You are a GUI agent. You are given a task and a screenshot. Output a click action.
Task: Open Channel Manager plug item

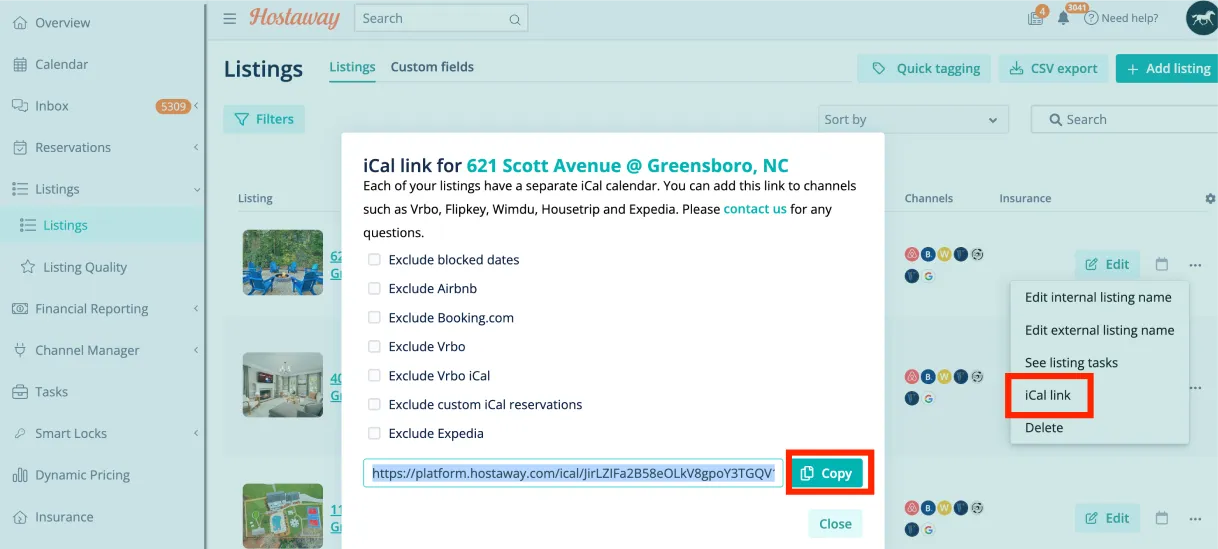pos(76,350)
